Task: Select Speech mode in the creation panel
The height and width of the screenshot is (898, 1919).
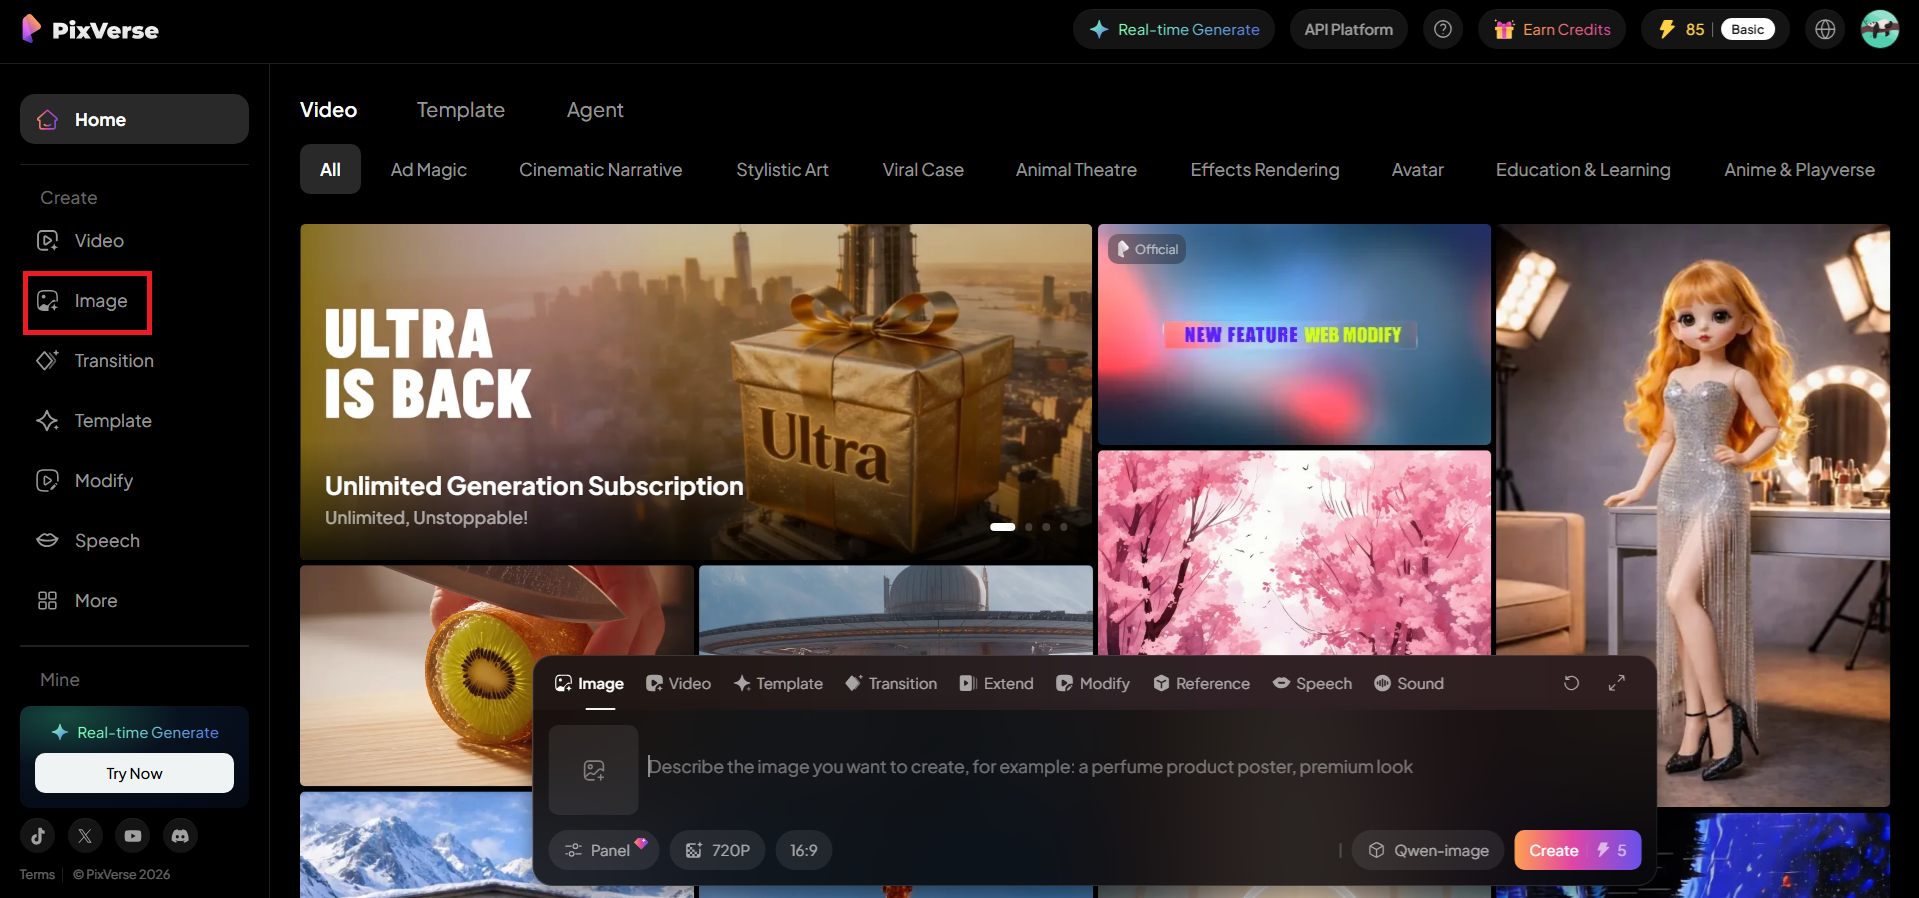Action: coord(1312,683)
